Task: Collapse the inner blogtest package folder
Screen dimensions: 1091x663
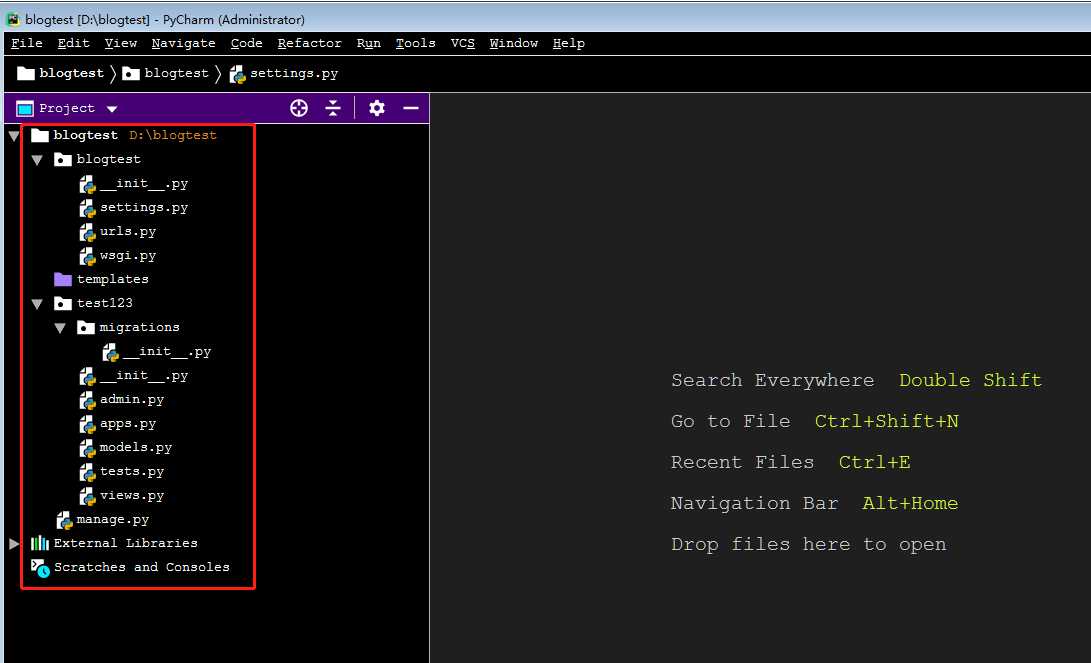Action: tap(38, 160)
